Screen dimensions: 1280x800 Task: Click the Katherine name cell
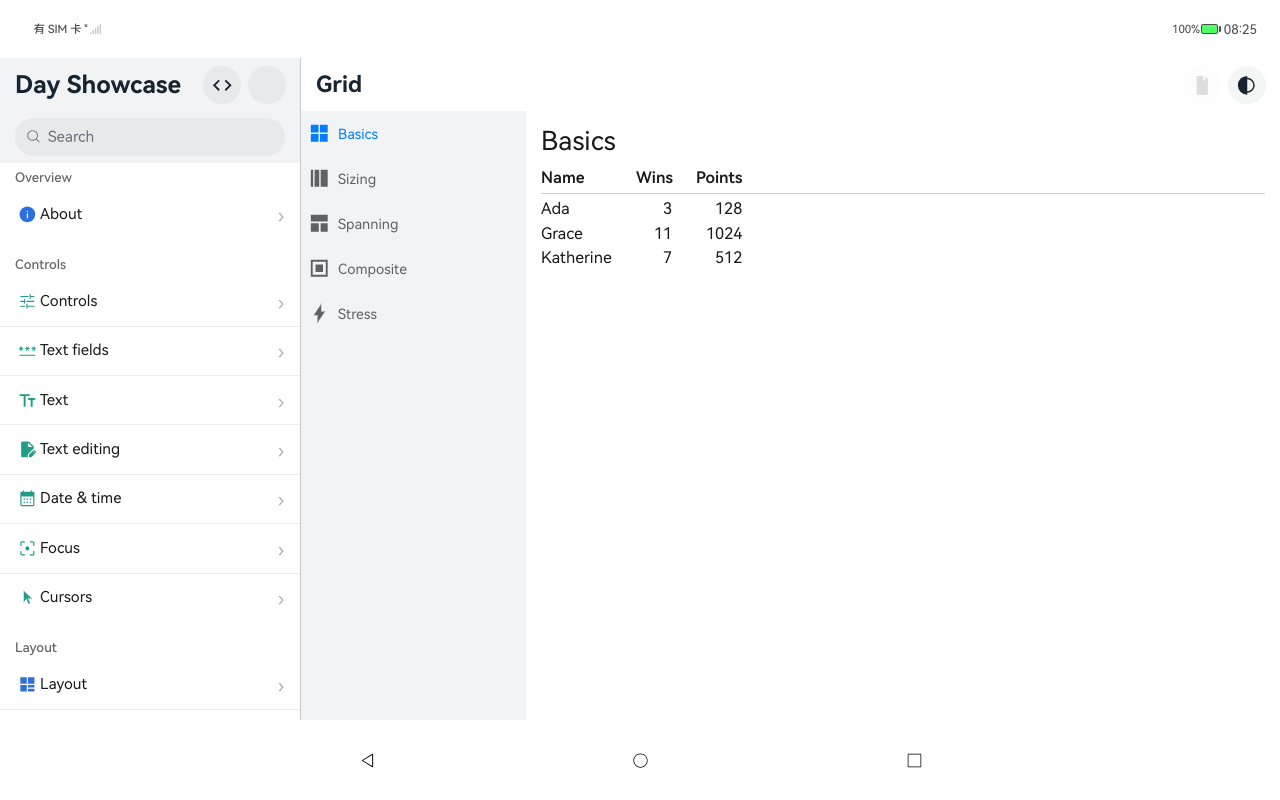tap(576, 258)
